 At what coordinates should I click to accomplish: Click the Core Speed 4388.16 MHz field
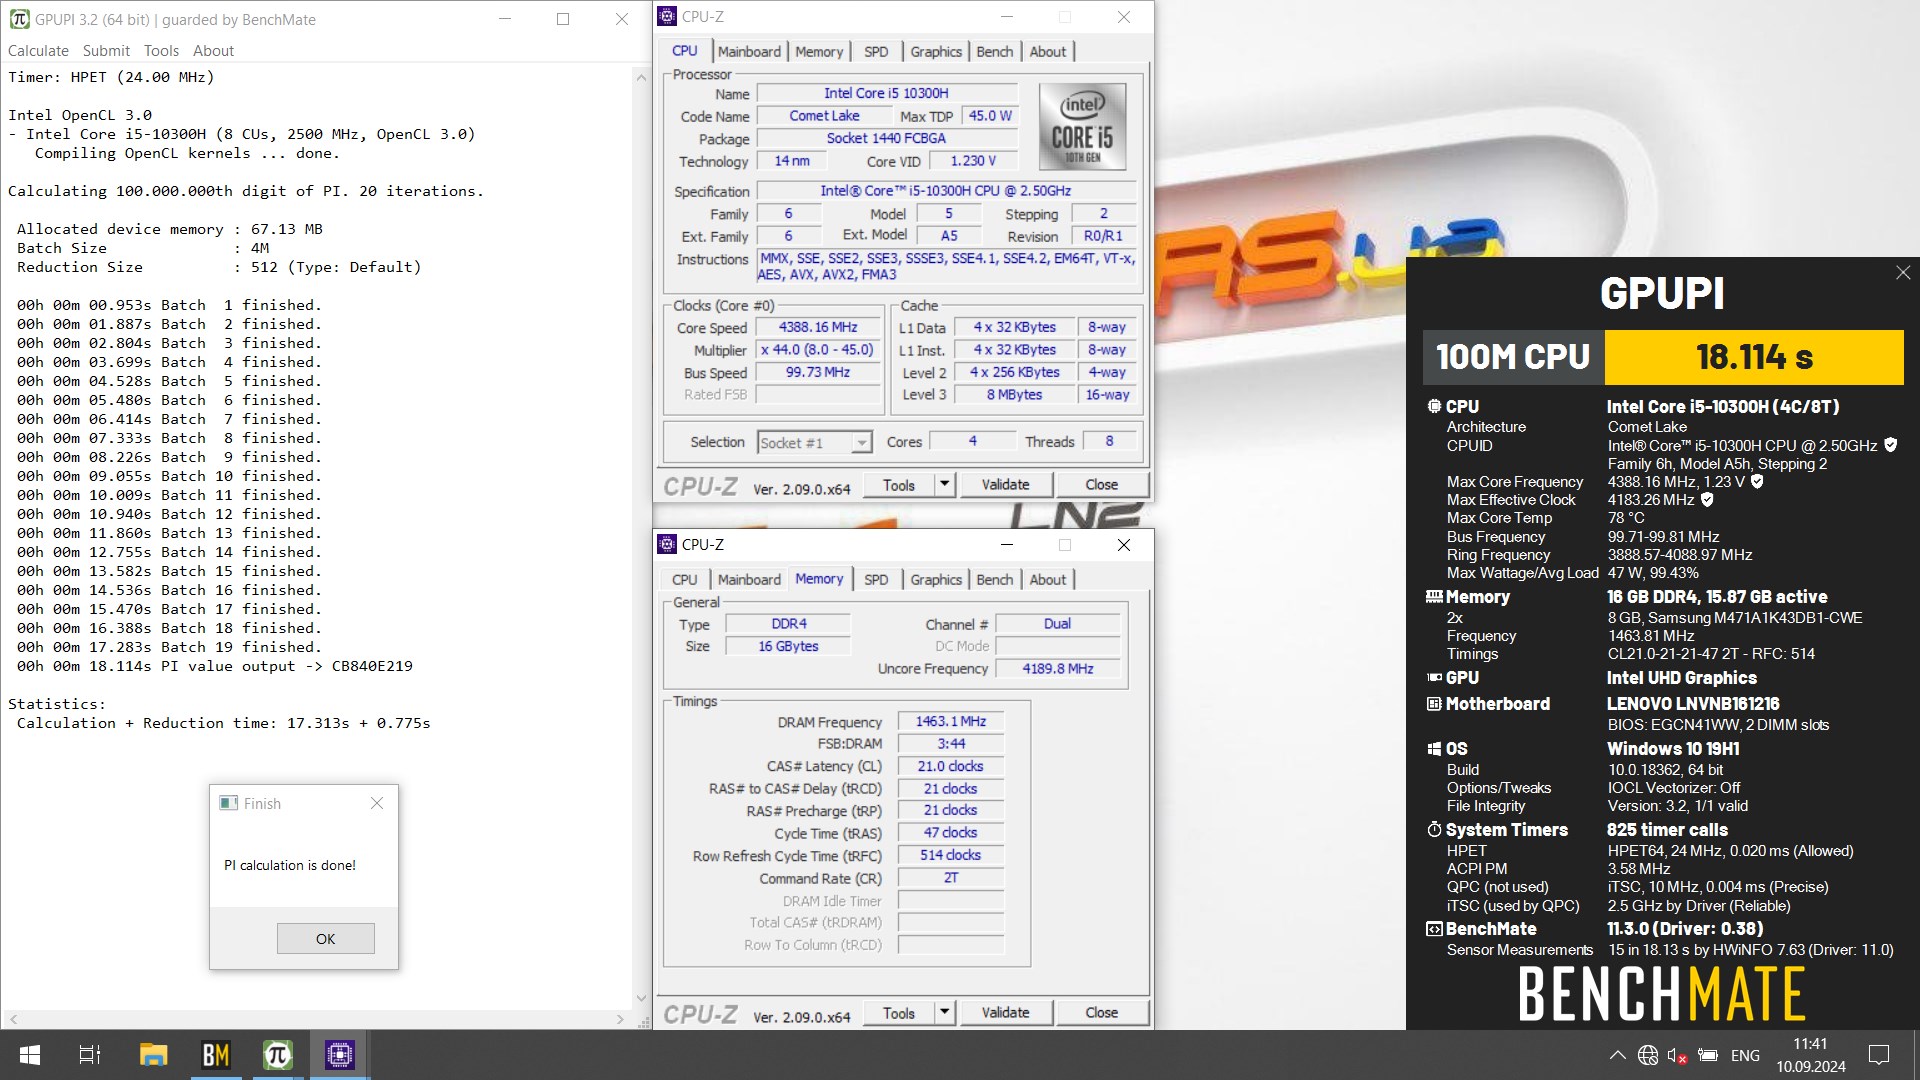pyautogui.click(x=818, y=327)
